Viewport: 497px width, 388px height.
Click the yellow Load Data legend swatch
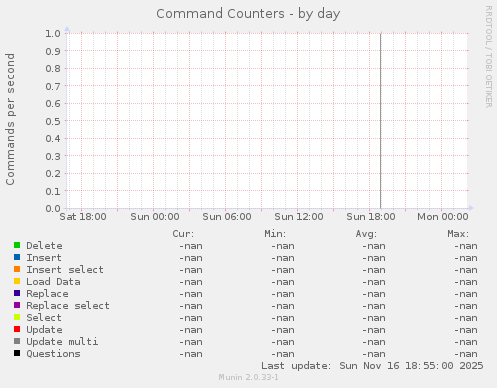pyautogui.click(x=17, y=281)
